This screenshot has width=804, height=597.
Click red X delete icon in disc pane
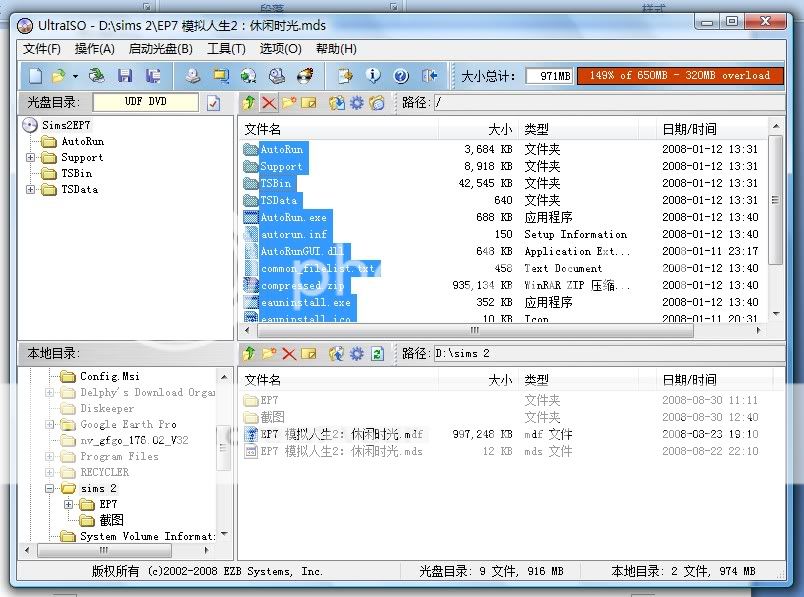[268, 102]
